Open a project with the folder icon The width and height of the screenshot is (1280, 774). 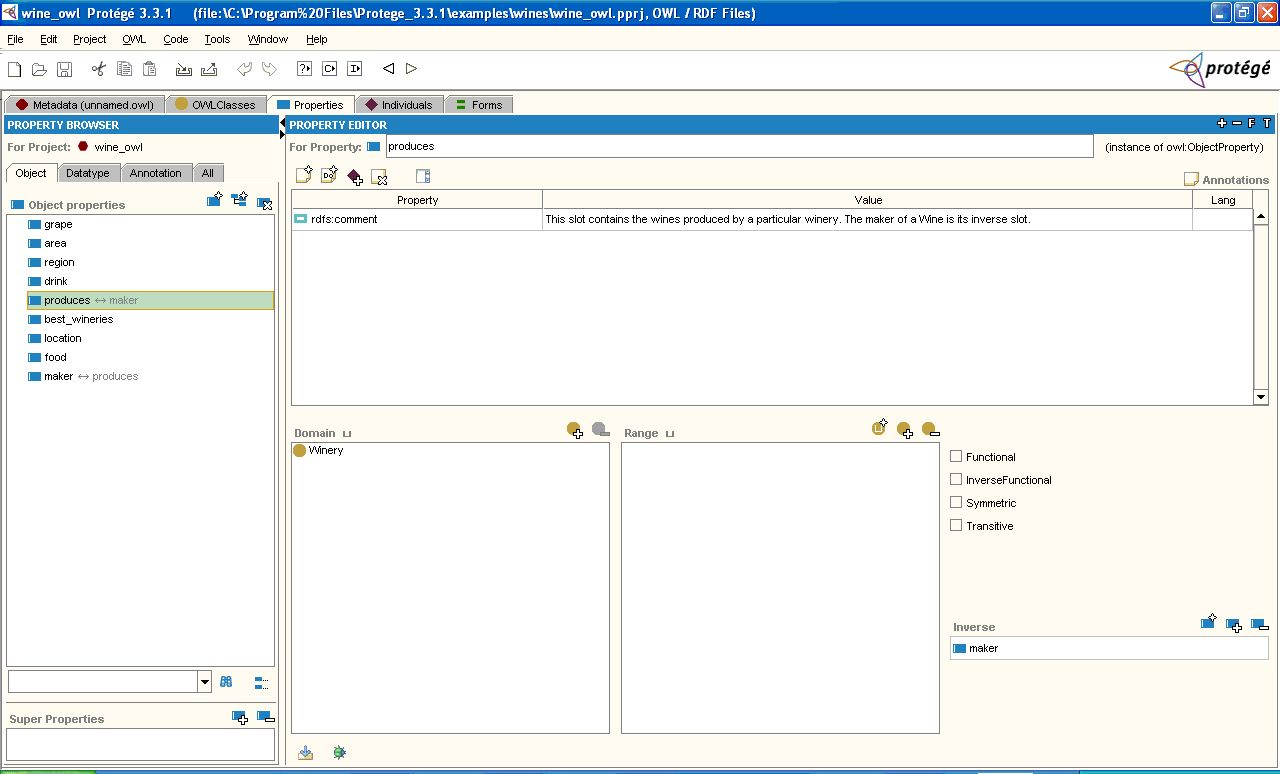39,69
